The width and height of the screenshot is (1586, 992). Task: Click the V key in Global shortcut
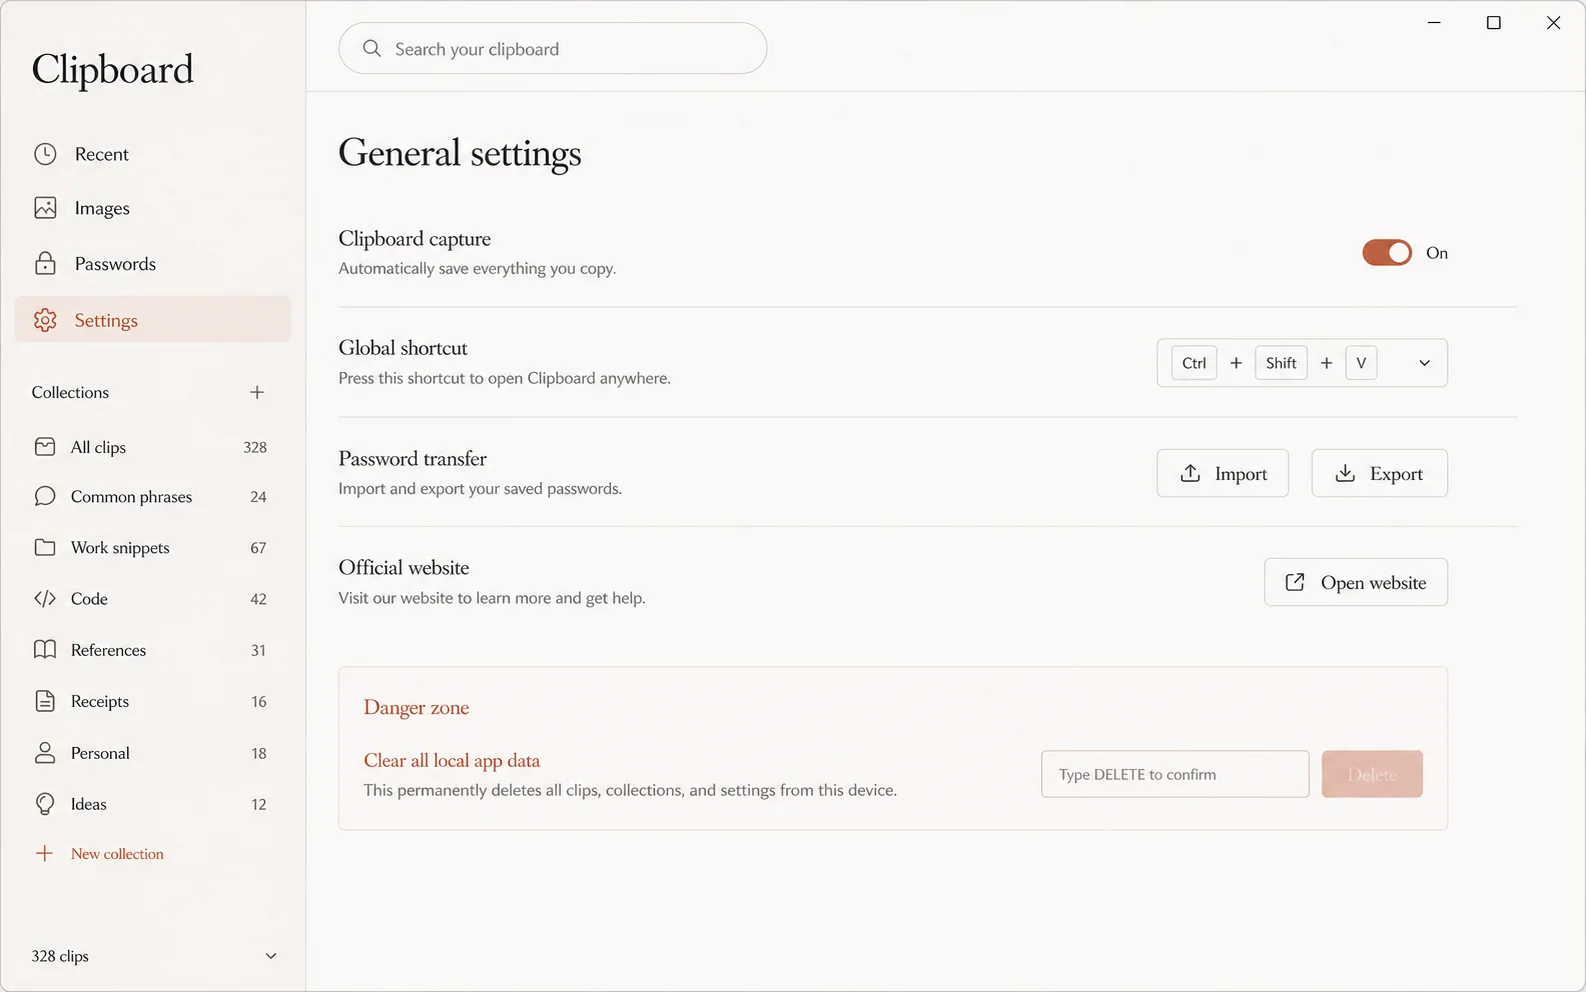[1361, 363]
